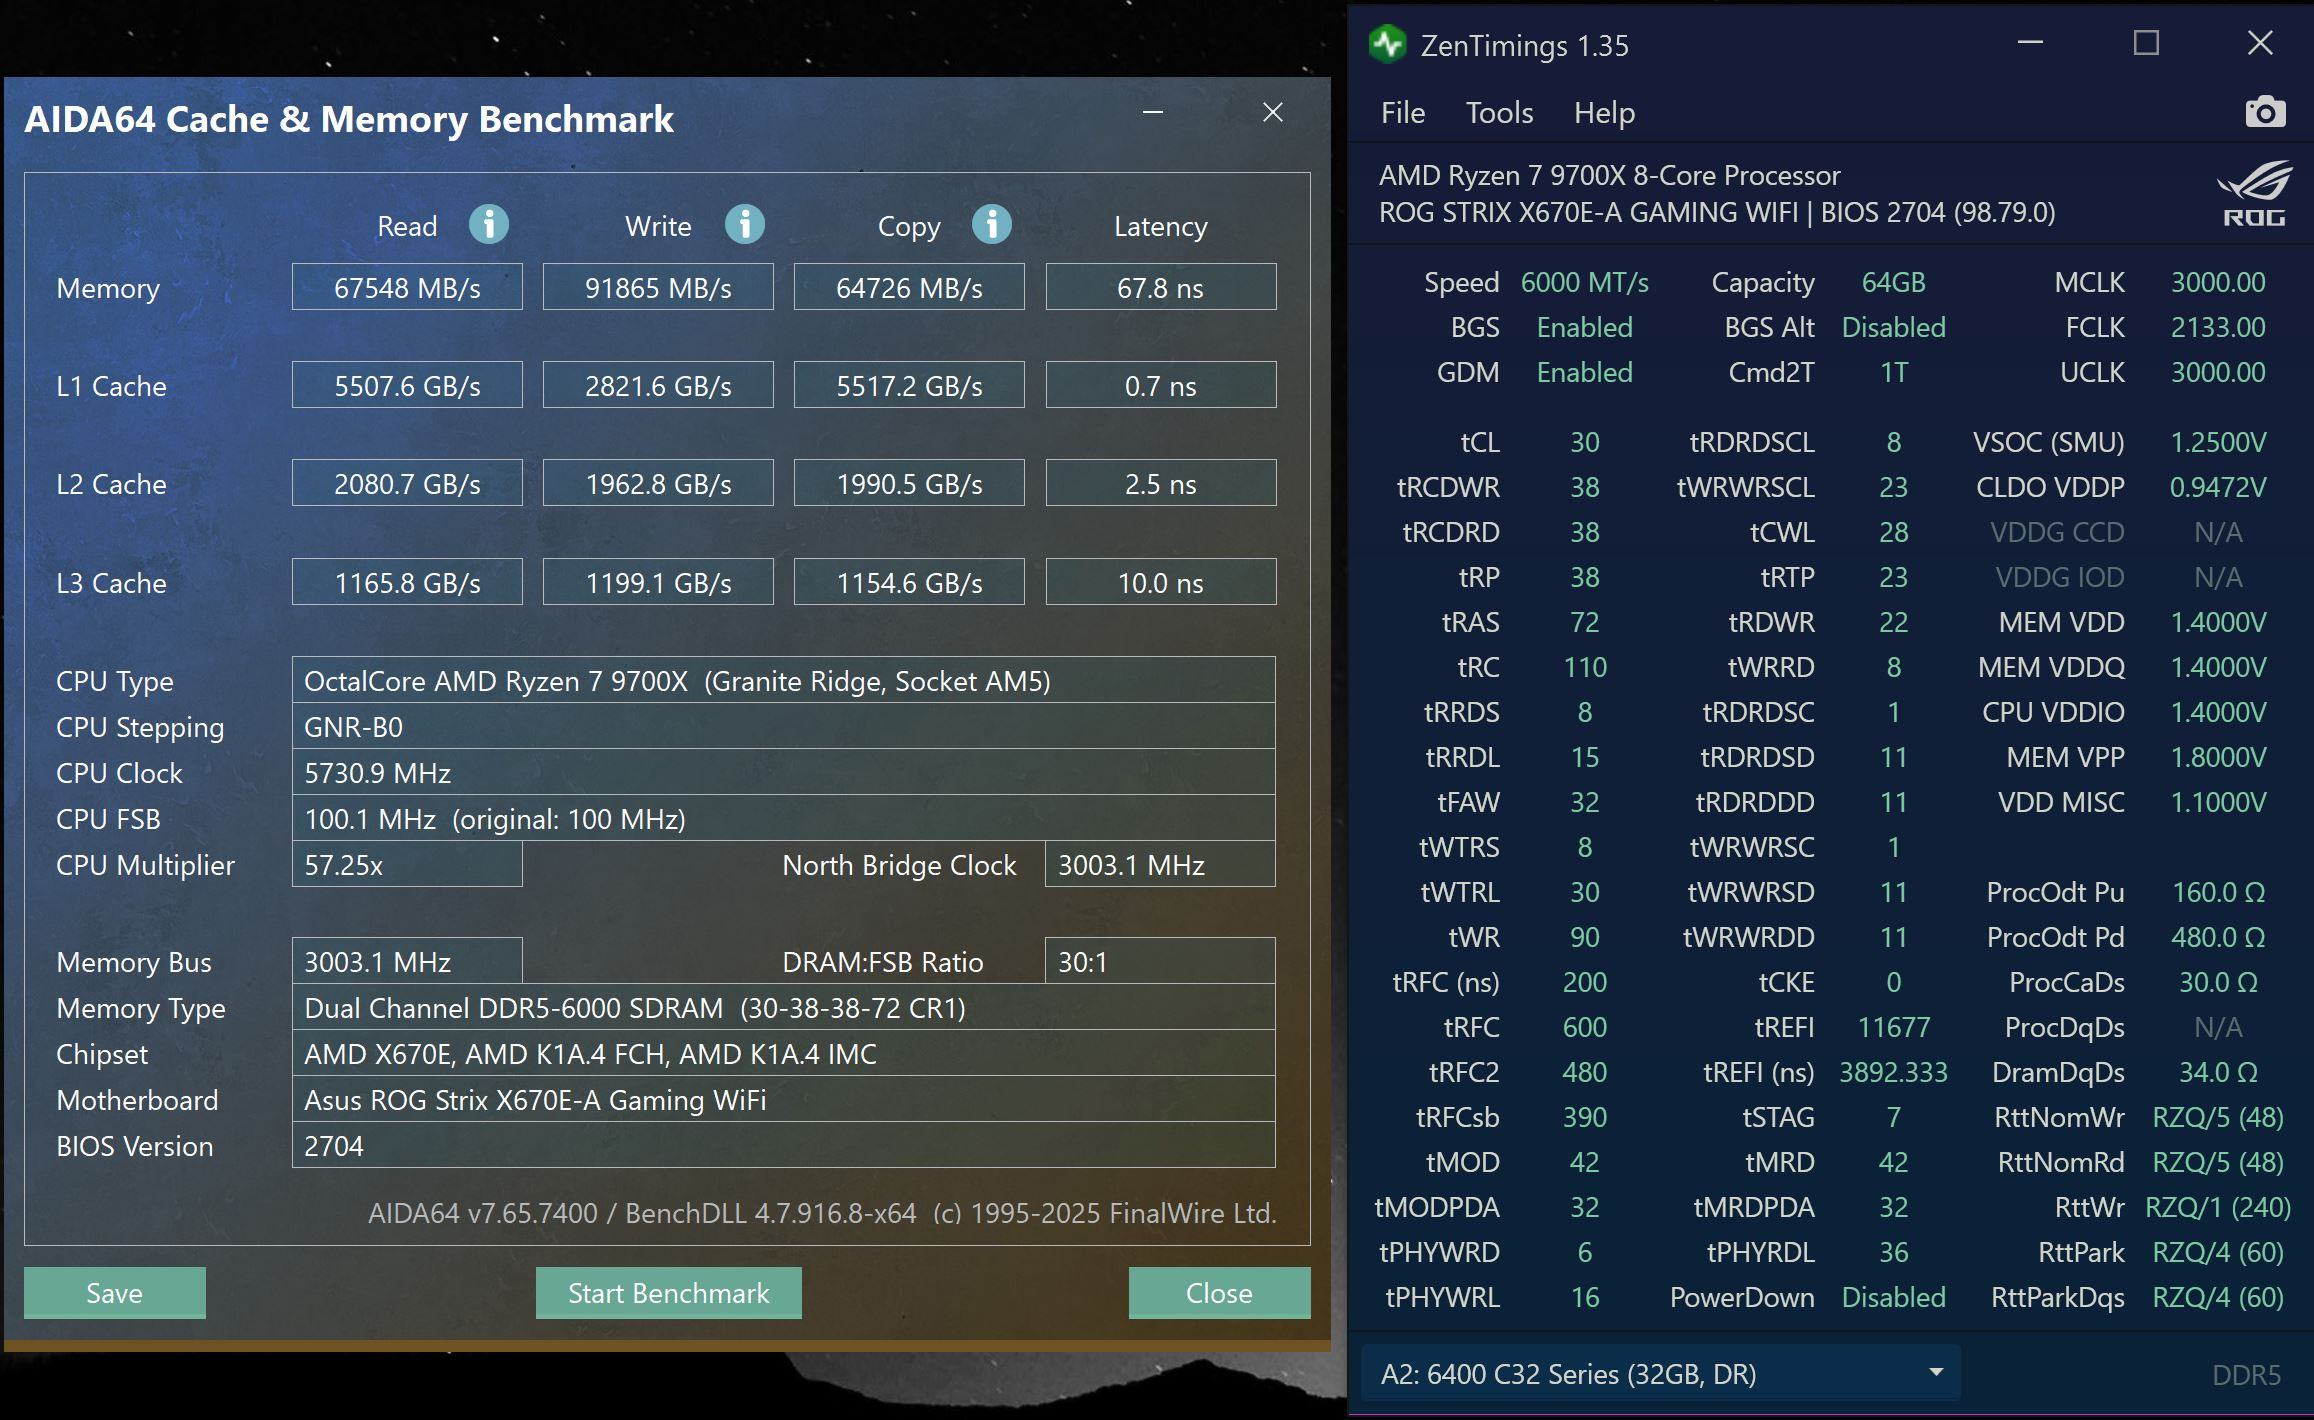Click the Read info icon

tap(489, 225)
